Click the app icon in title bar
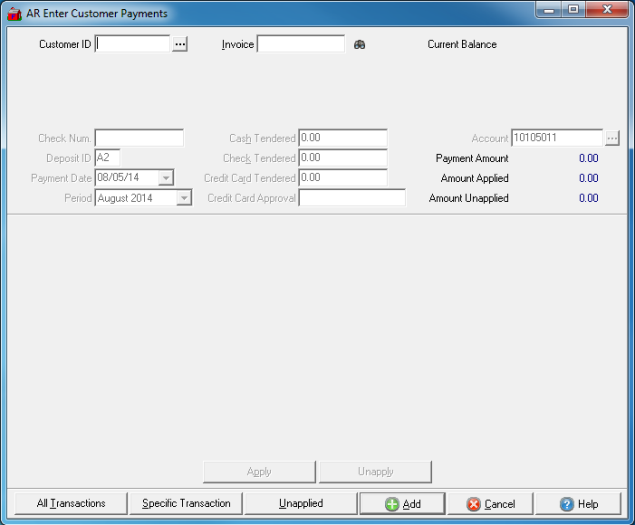The image size is (635, 525). pos(14,14)
